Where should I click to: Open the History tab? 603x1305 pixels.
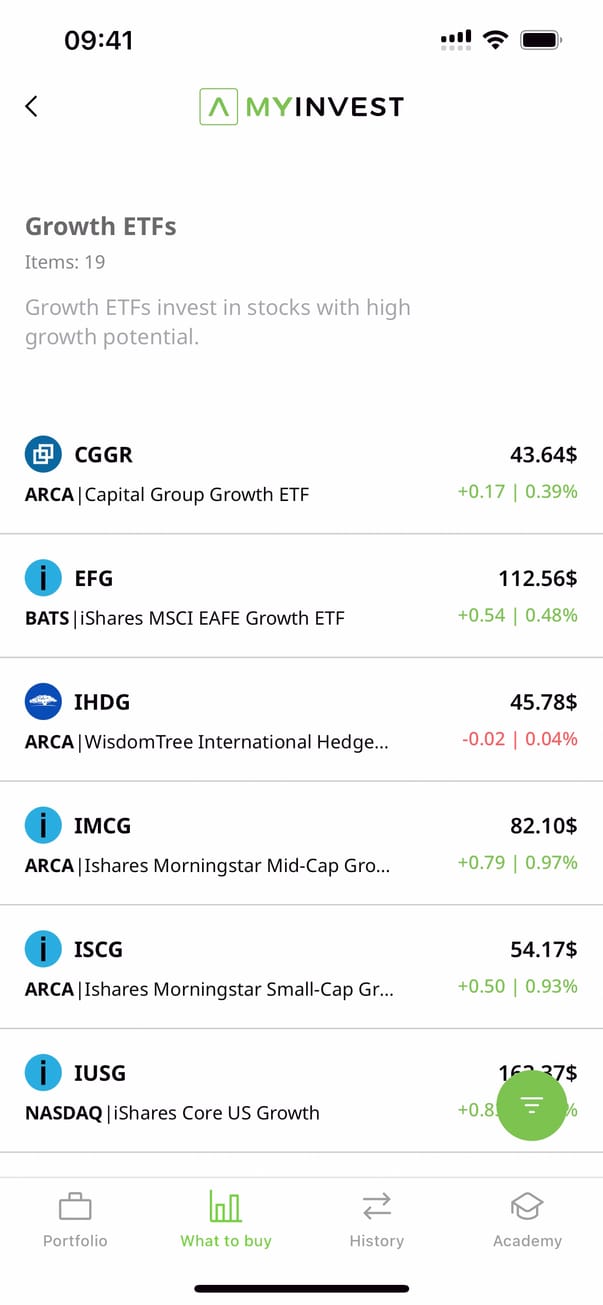coord(376,1220)
